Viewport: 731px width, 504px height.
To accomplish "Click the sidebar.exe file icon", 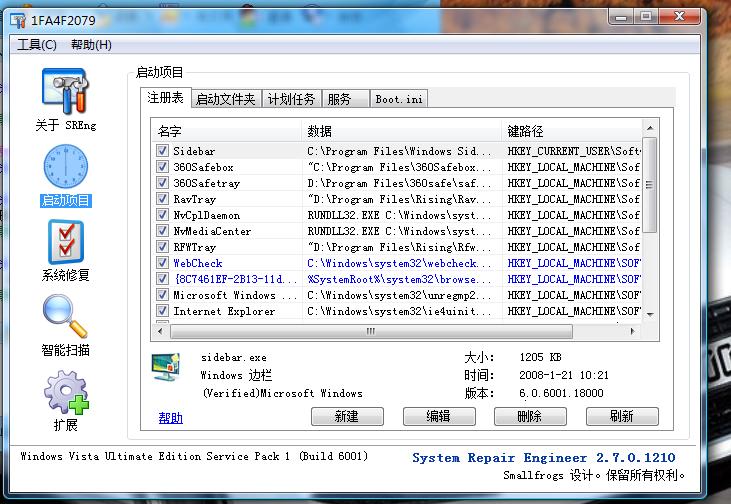I will pos(166,367).
